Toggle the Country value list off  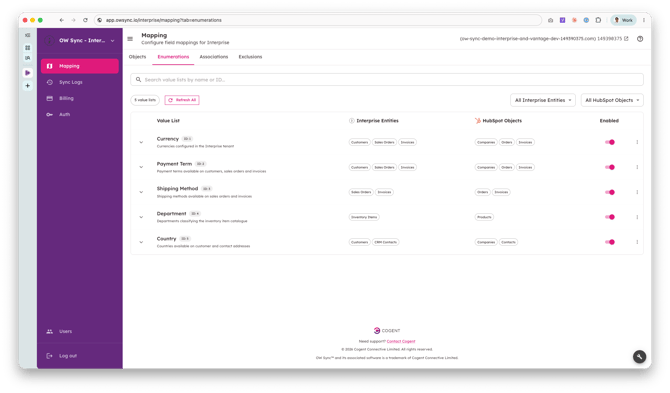[610, 242]
